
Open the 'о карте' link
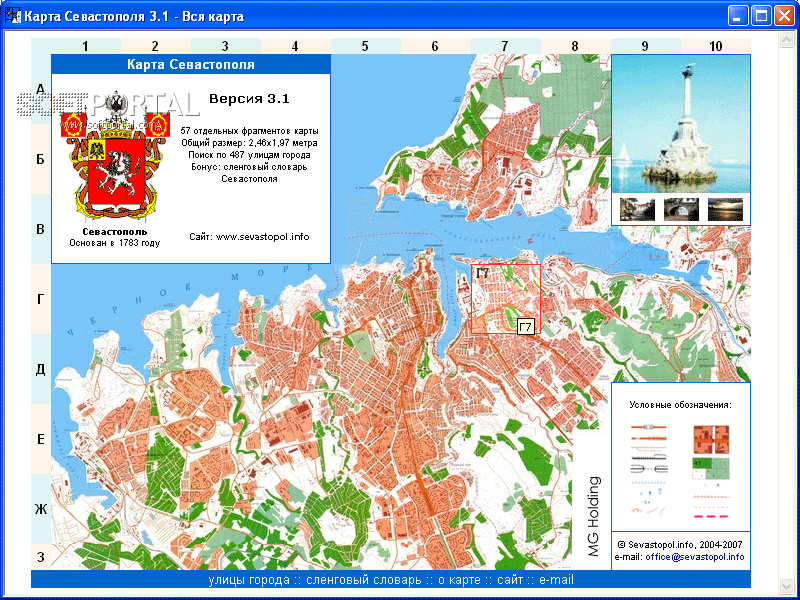[459, 580]
